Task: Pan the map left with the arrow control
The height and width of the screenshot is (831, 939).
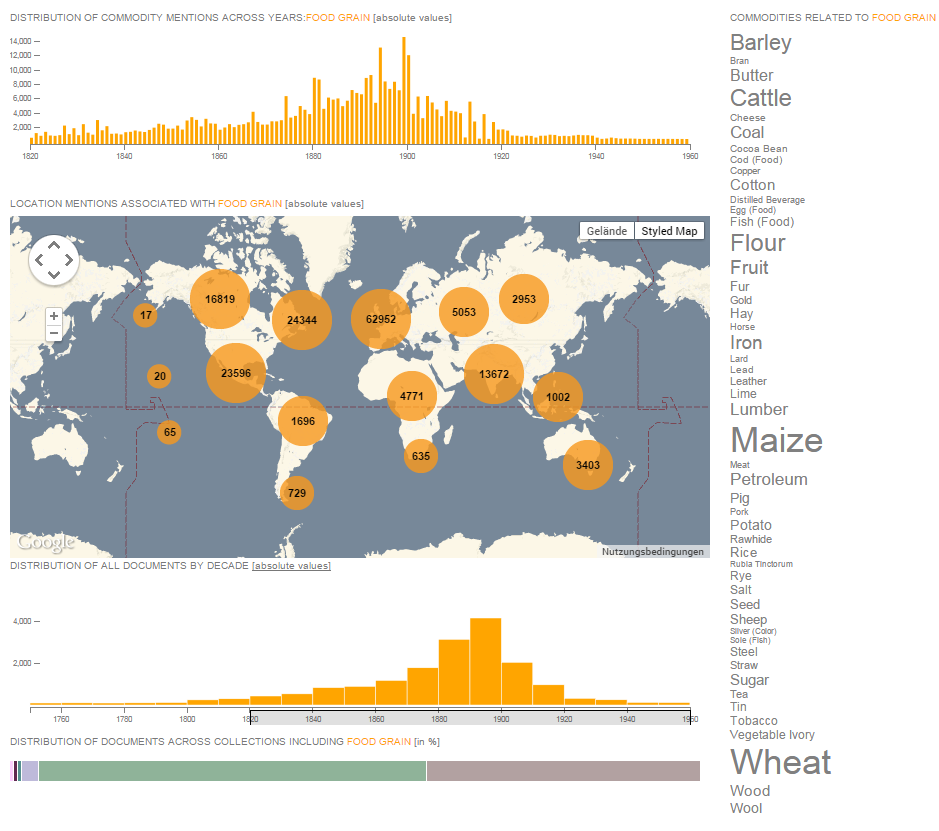Action: click(x=39, y=260)
